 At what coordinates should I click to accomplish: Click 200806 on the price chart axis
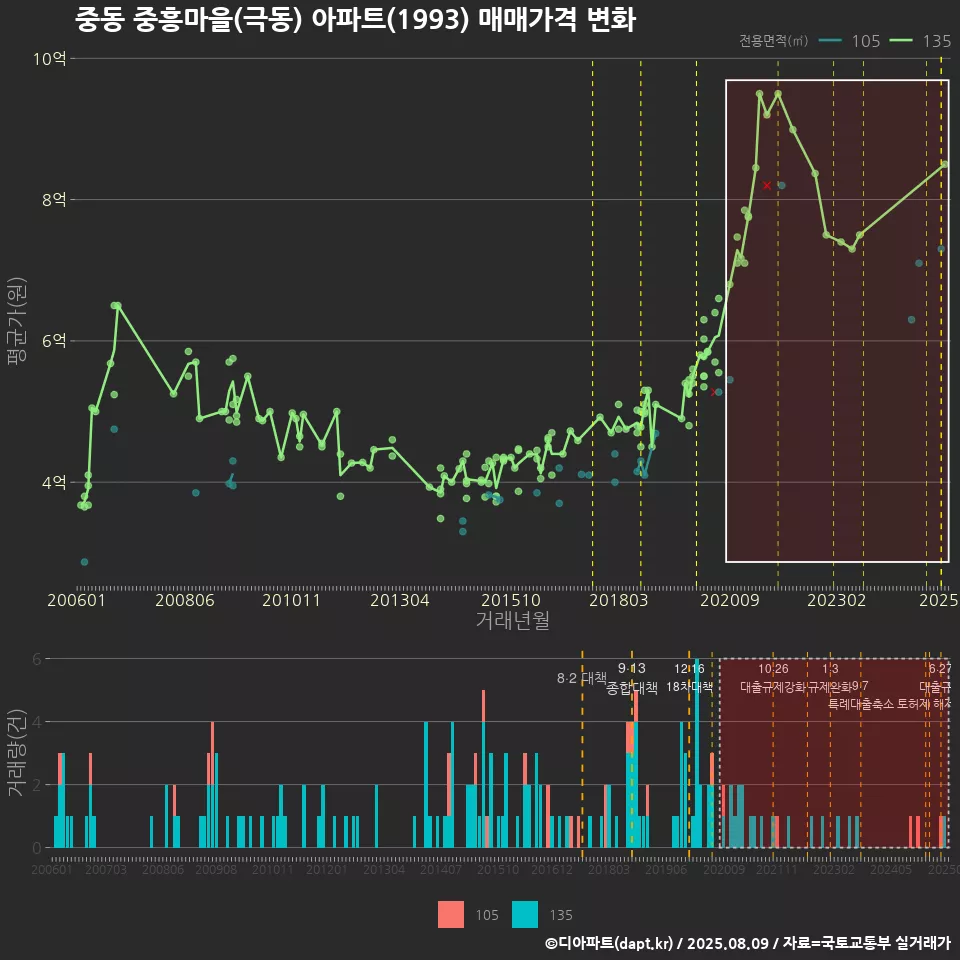[x=185, y=600]
